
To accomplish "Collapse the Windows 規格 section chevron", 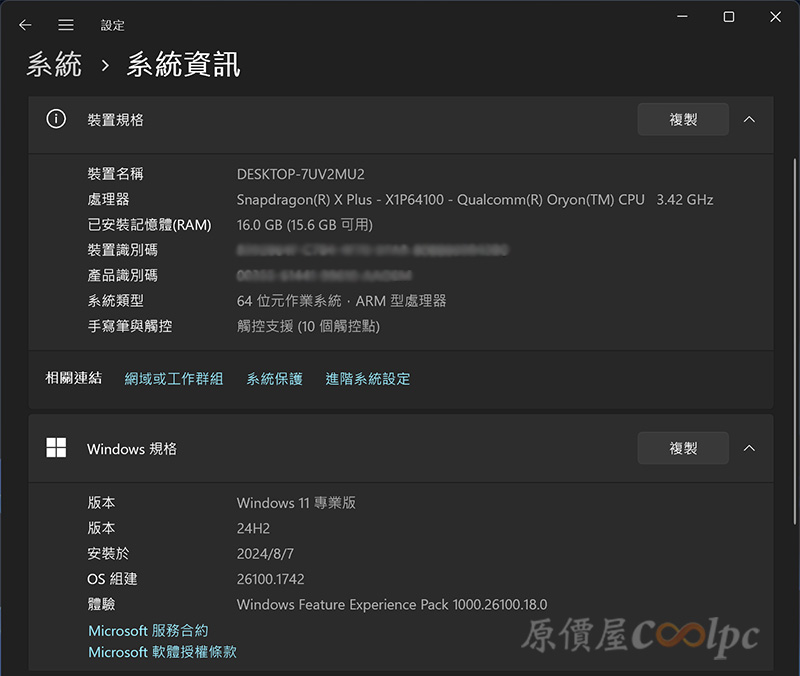I will (x=749, y=448).
